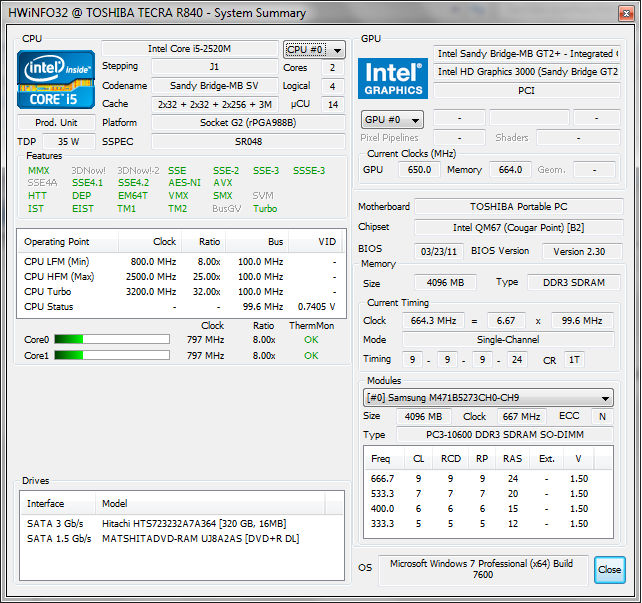This screenshot has height=603, width=642.
Task: Click the Sandy Bridge-MB SV codename field
Action: [x=214, y=86]
